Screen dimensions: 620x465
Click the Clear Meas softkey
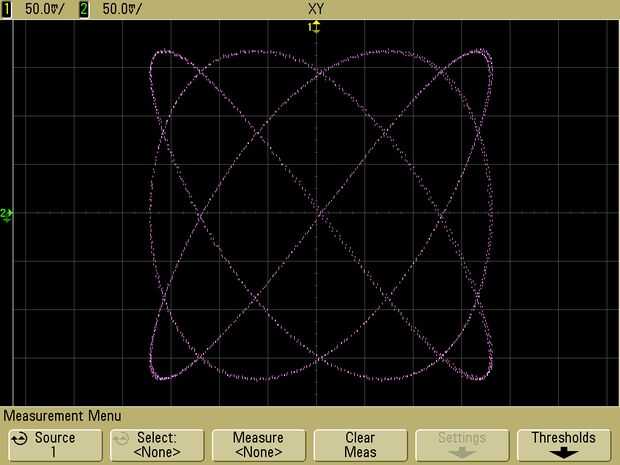coord(360,445)
